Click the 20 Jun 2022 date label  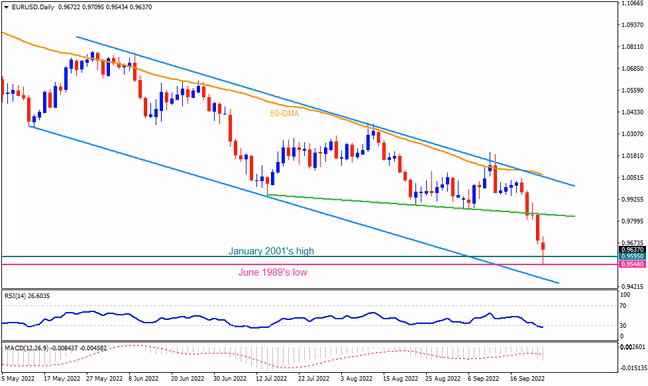(188, 378)
